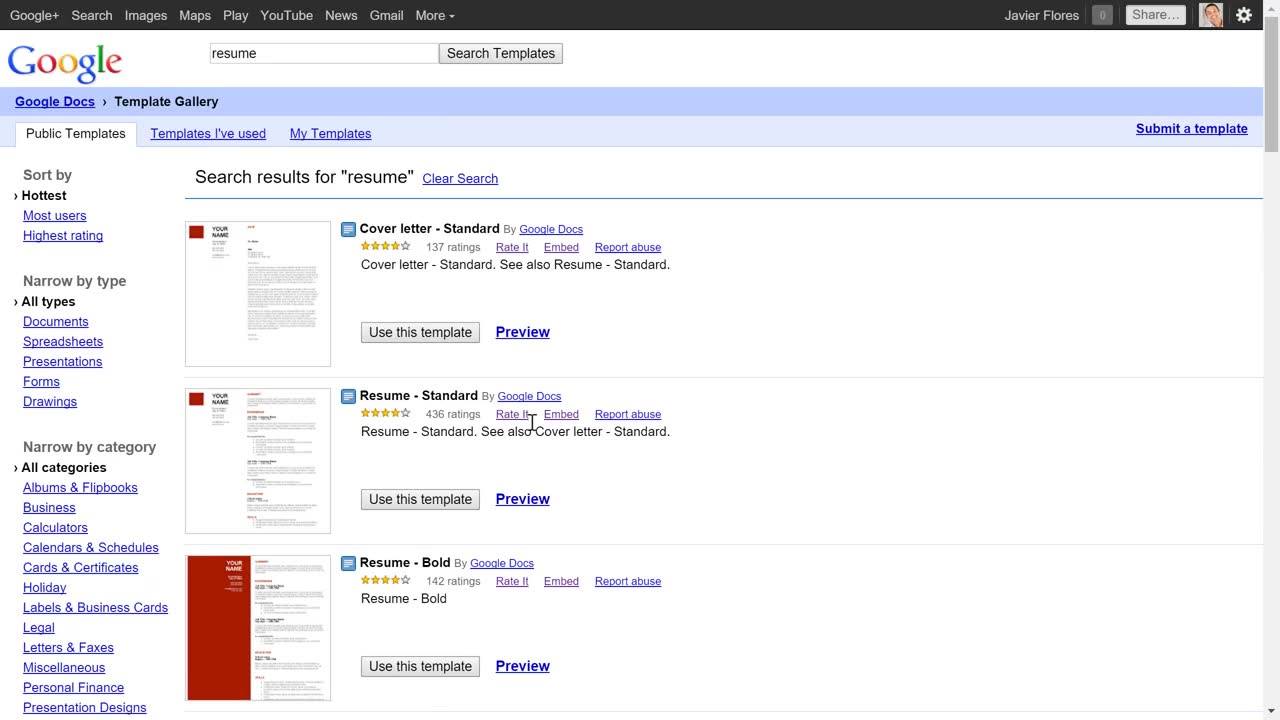Sort templates by Most users
The height and width of the screenshot is (720, 1280).
click(55, 216)
